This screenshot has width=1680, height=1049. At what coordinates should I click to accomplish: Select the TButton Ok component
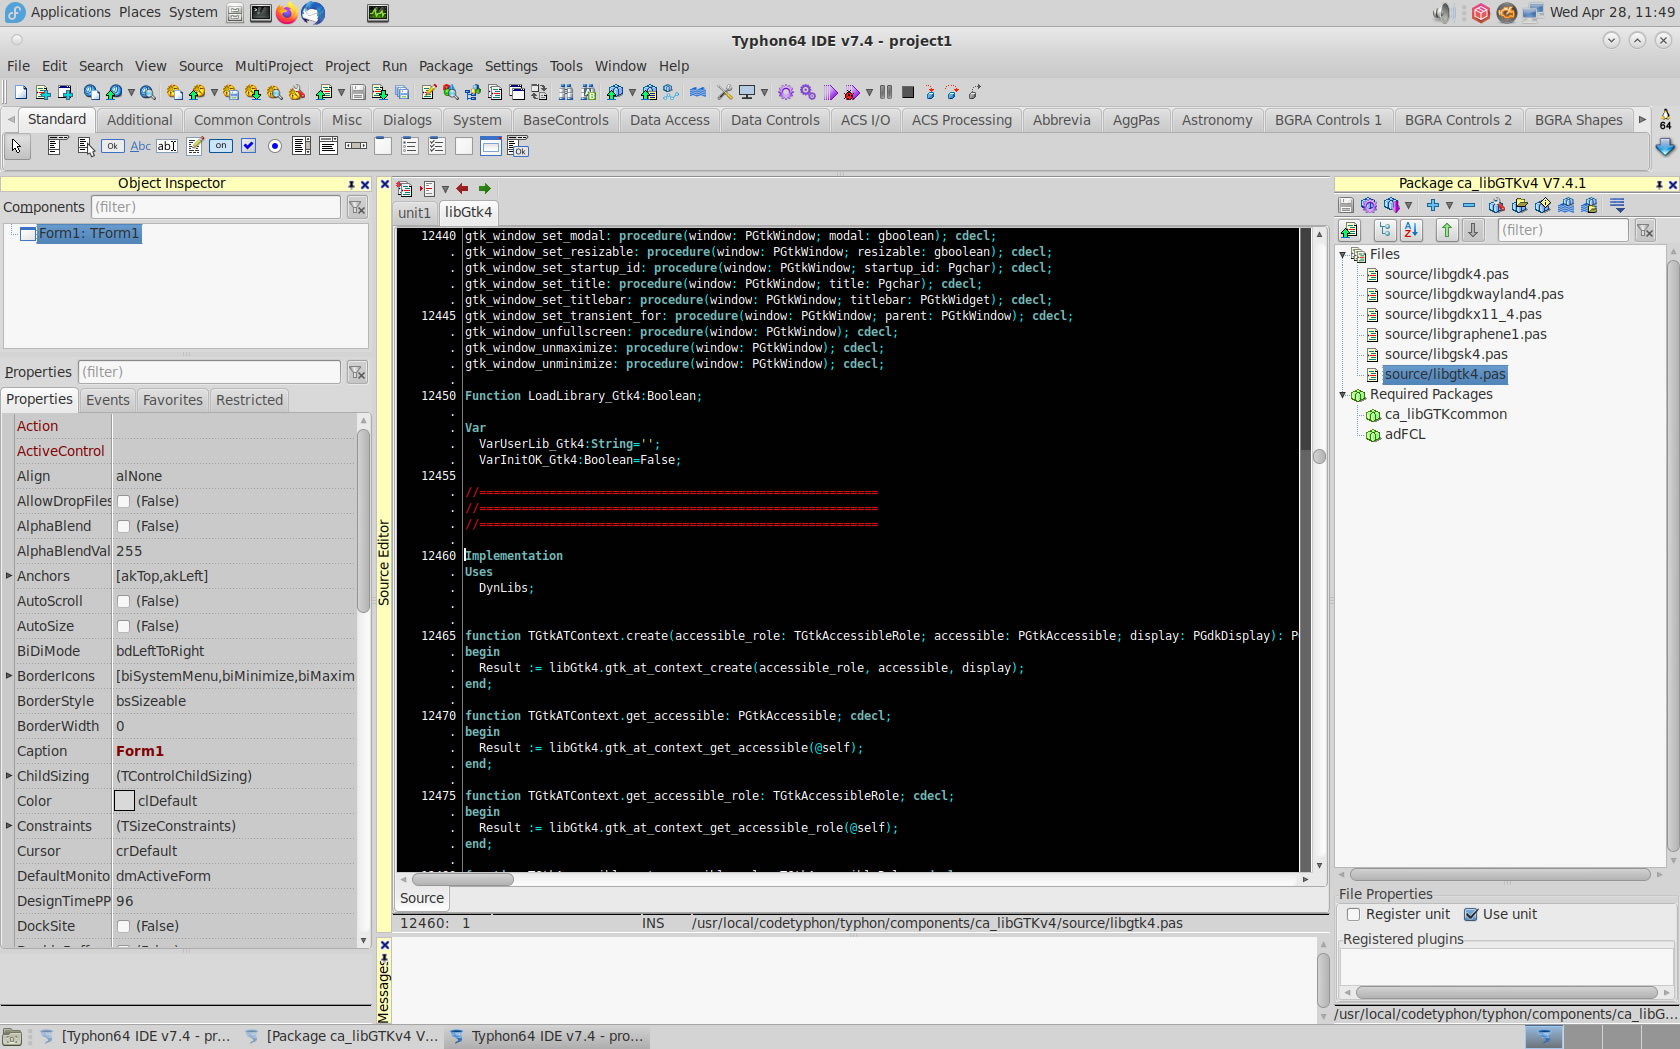tap(113, 146)
